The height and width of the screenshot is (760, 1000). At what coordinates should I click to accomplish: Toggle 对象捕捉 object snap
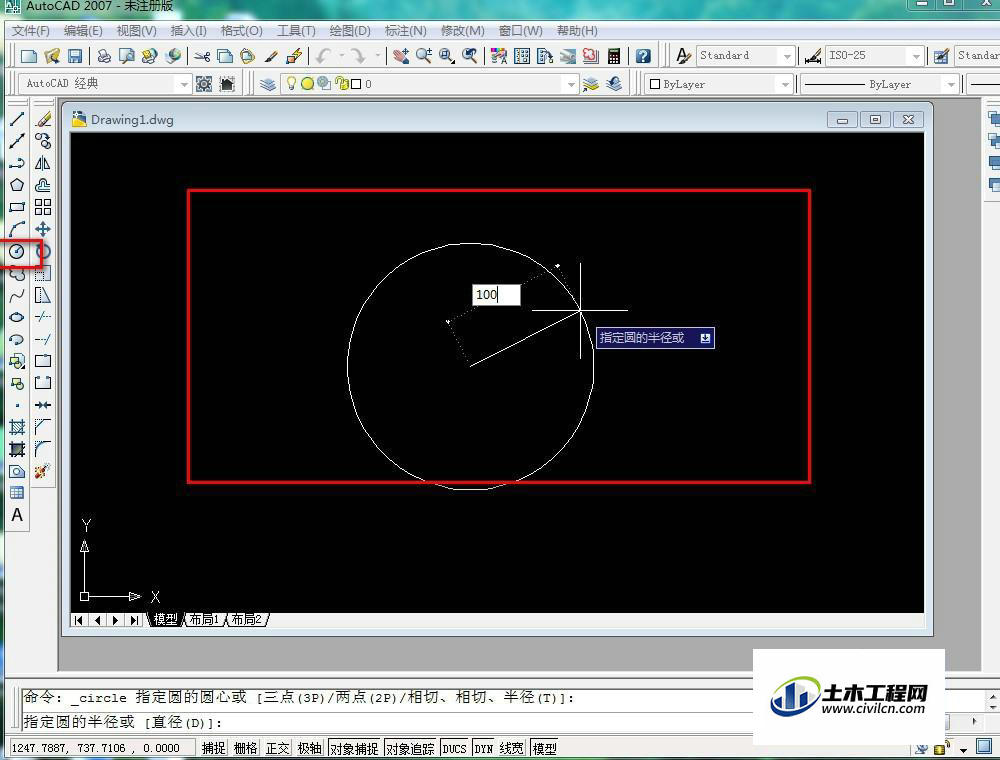coord(354,748)
